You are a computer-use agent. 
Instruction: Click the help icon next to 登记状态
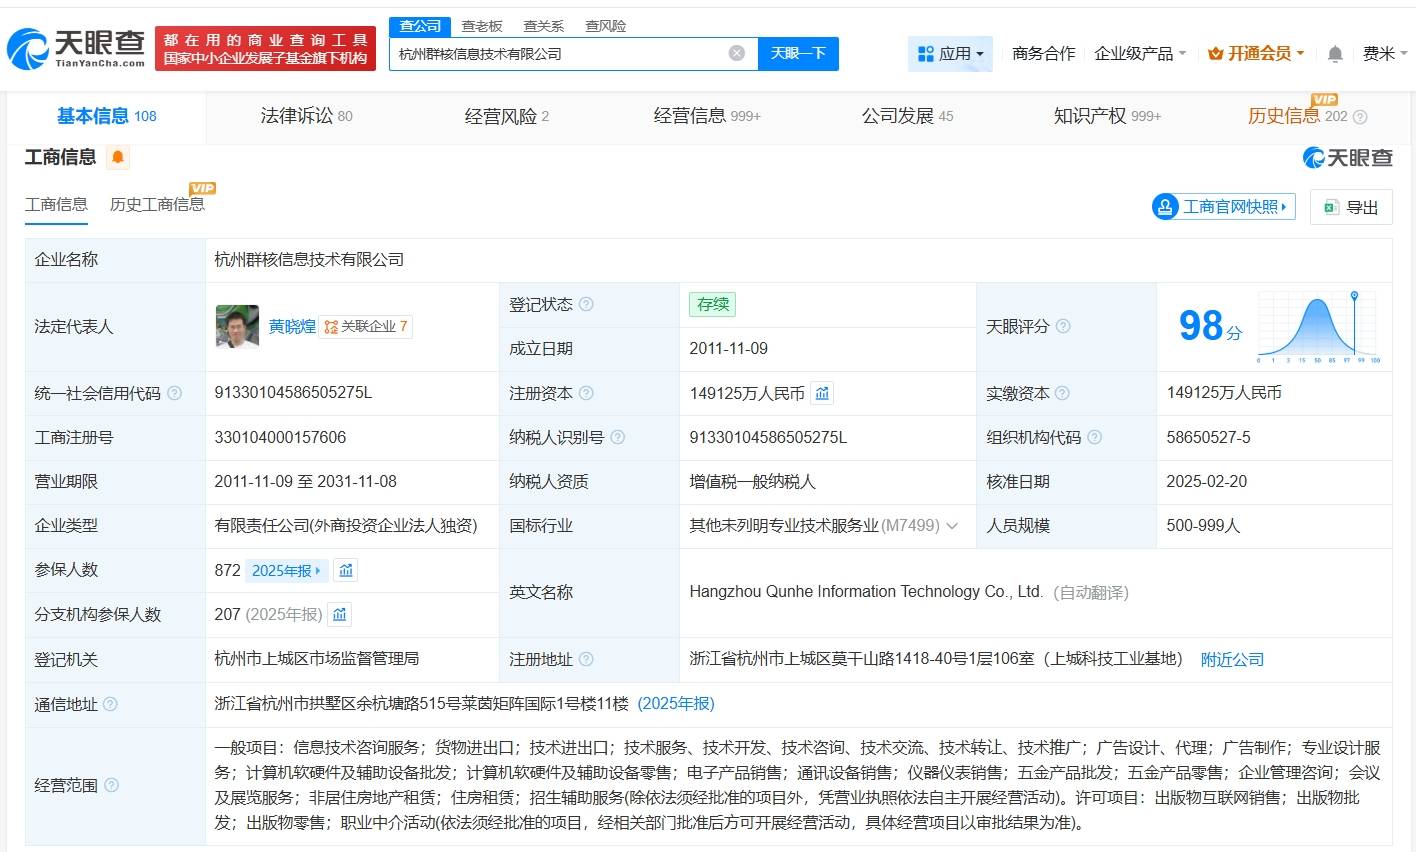(587, 304)
